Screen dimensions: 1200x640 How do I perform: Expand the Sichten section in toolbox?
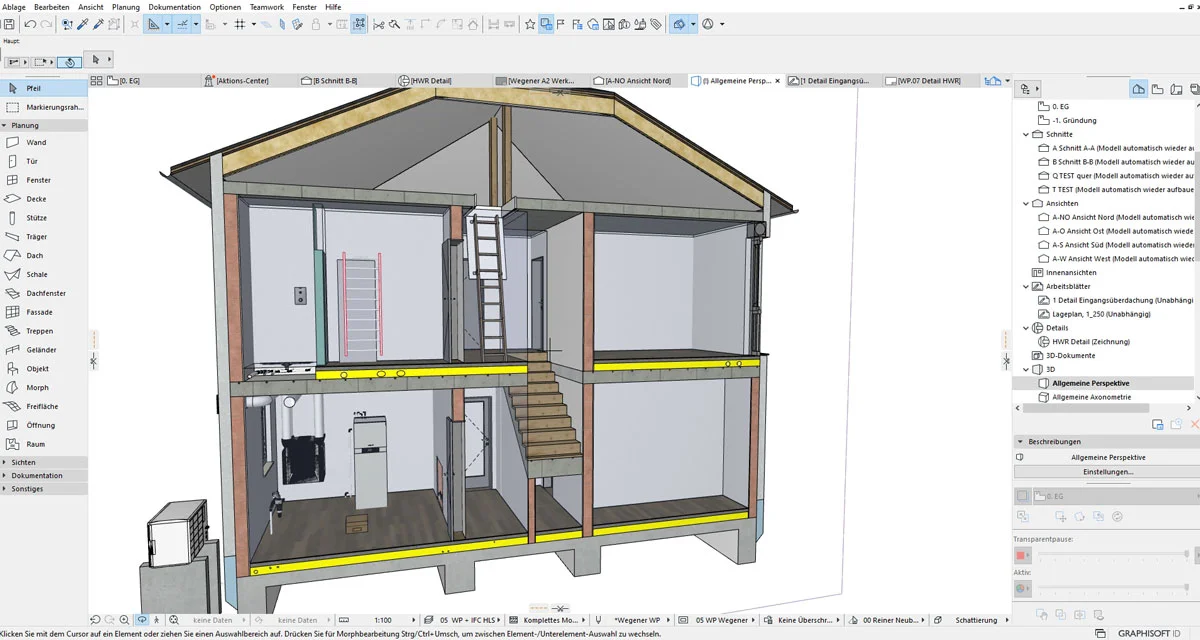point(24,463)
